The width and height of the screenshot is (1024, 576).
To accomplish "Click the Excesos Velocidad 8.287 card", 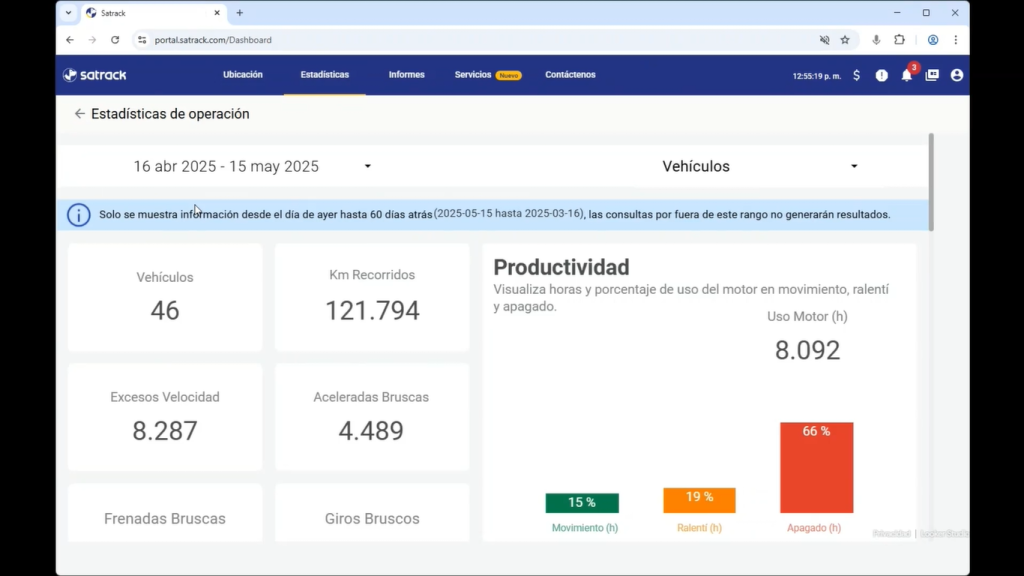I will (165, 417).
